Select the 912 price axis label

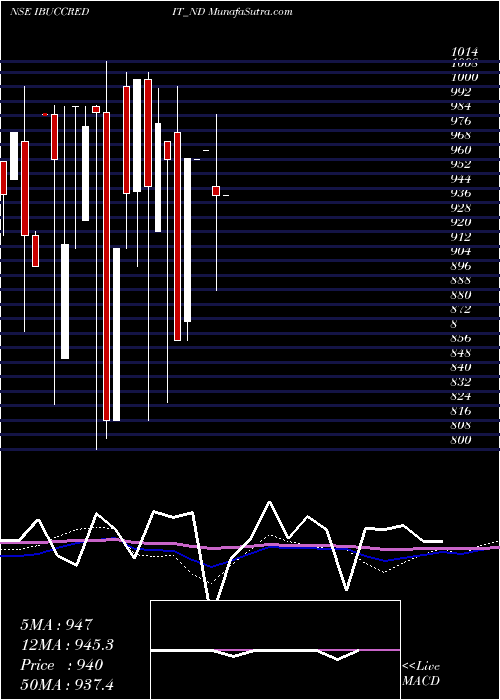[x=461, y=237]
